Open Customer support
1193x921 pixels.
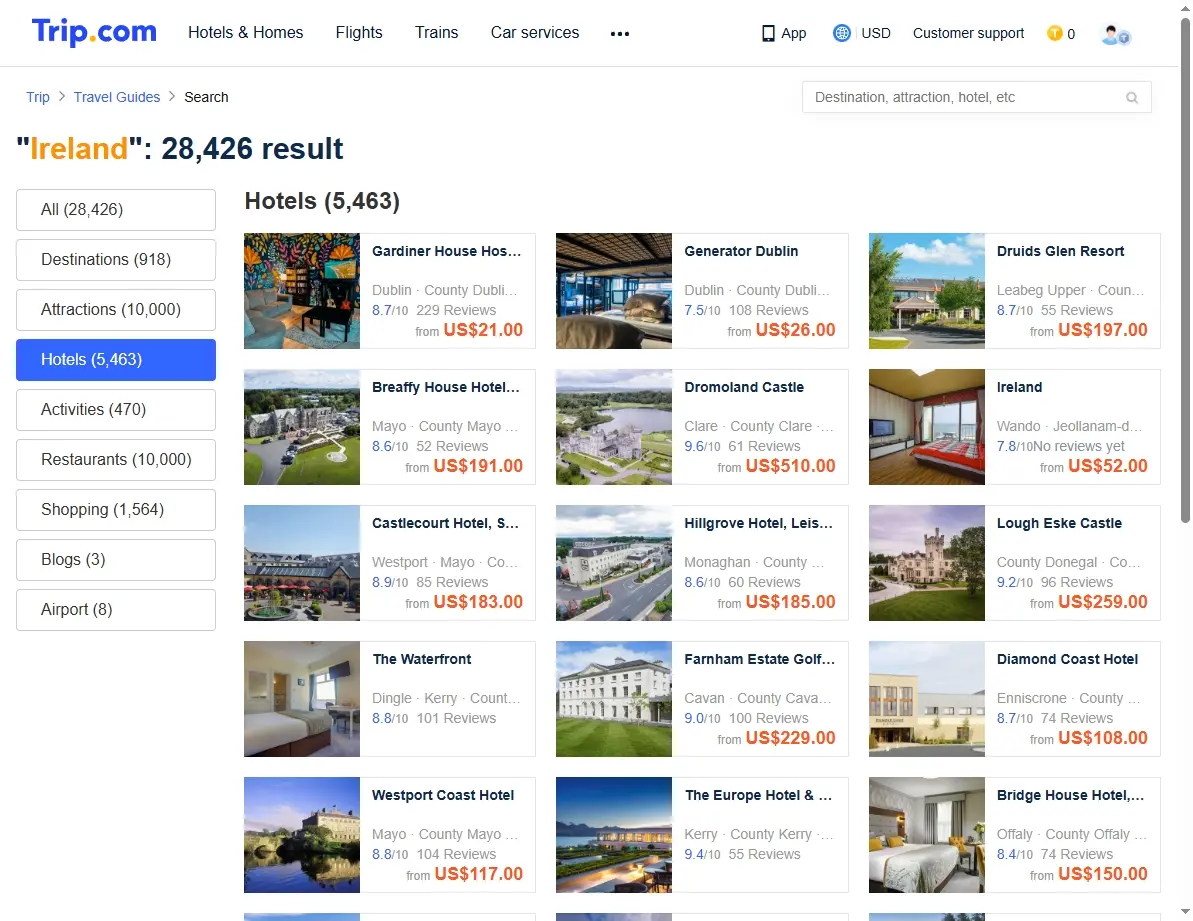click(x=969, y=33)
